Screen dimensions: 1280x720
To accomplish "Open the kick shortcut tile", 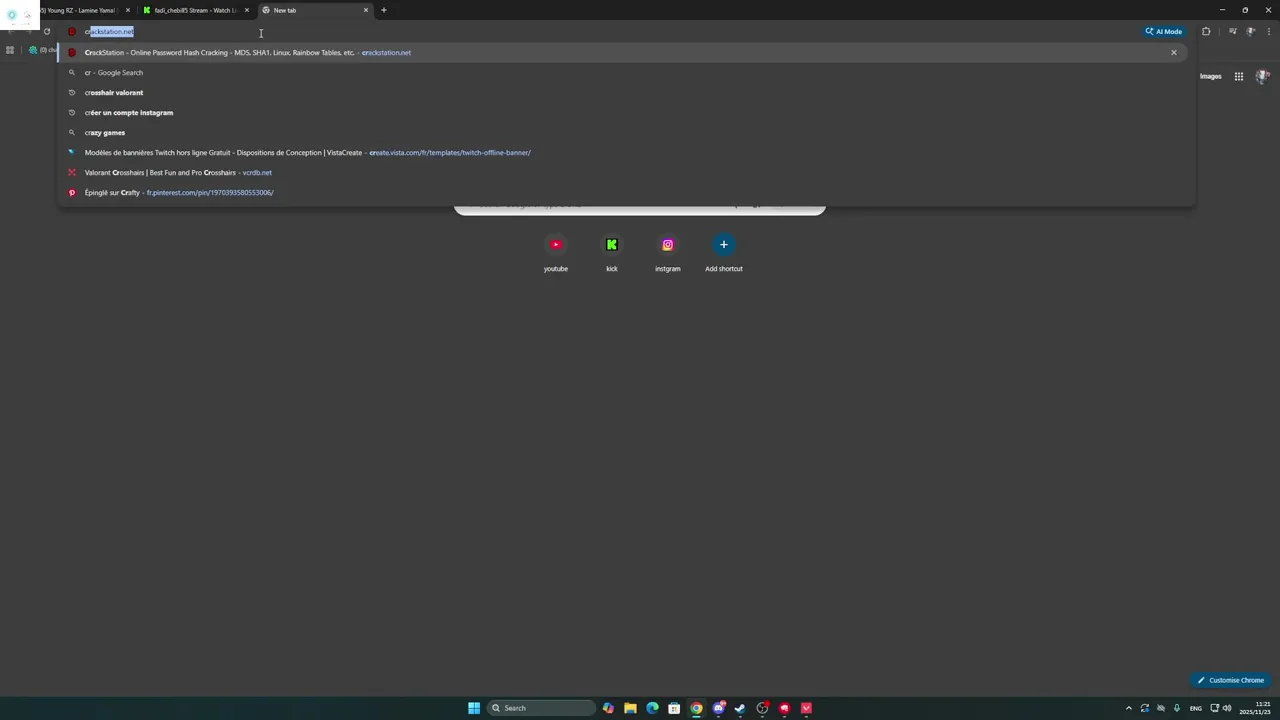I will 612,251.
